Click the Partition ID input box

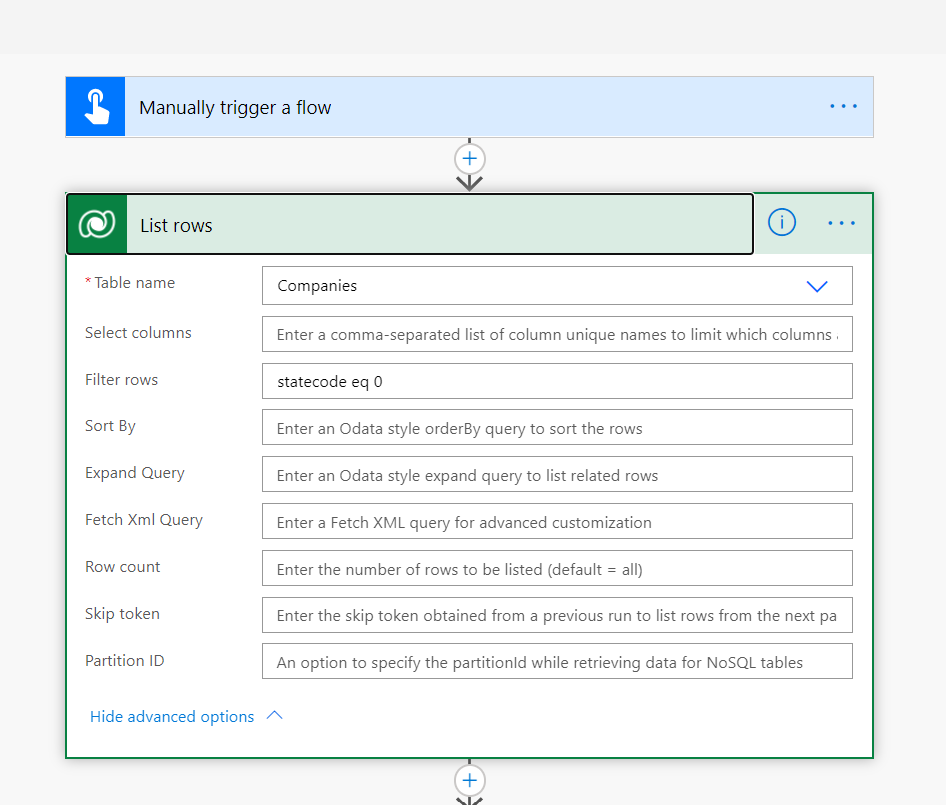(x=556, y=661)
